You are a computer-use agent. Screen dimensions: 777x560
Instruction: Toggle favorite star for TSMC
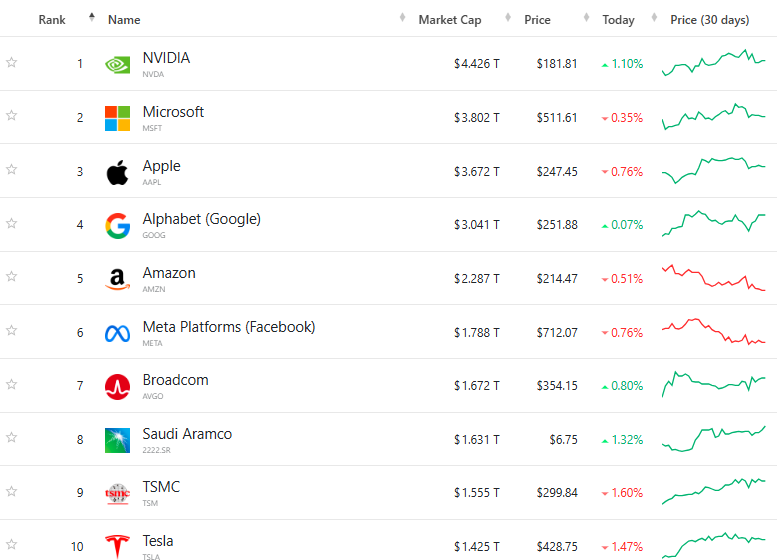[x=12, y=491]
